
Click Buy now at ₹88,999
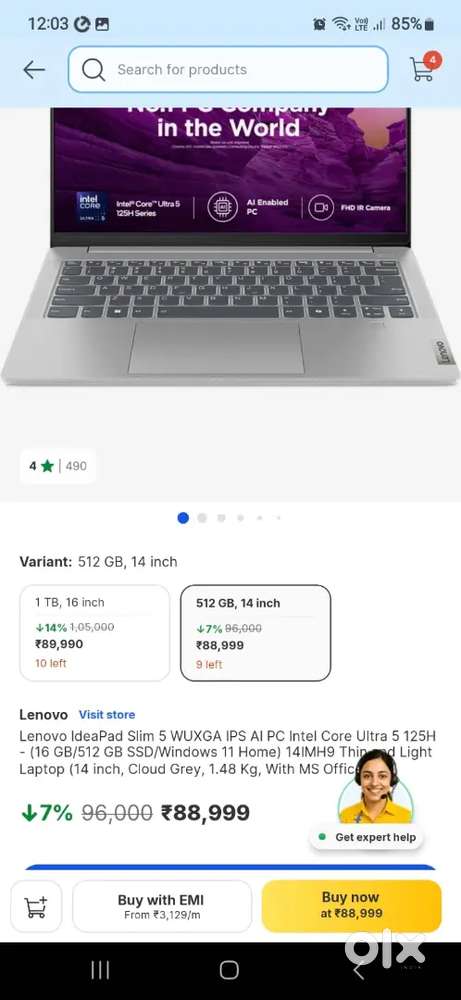pyautogui.click(x=351, y=906)
